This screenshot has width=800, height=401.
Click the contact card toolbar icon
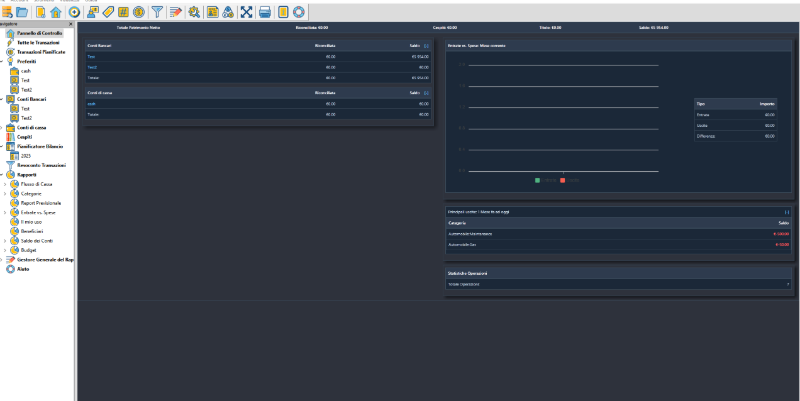tap(213, 12)
